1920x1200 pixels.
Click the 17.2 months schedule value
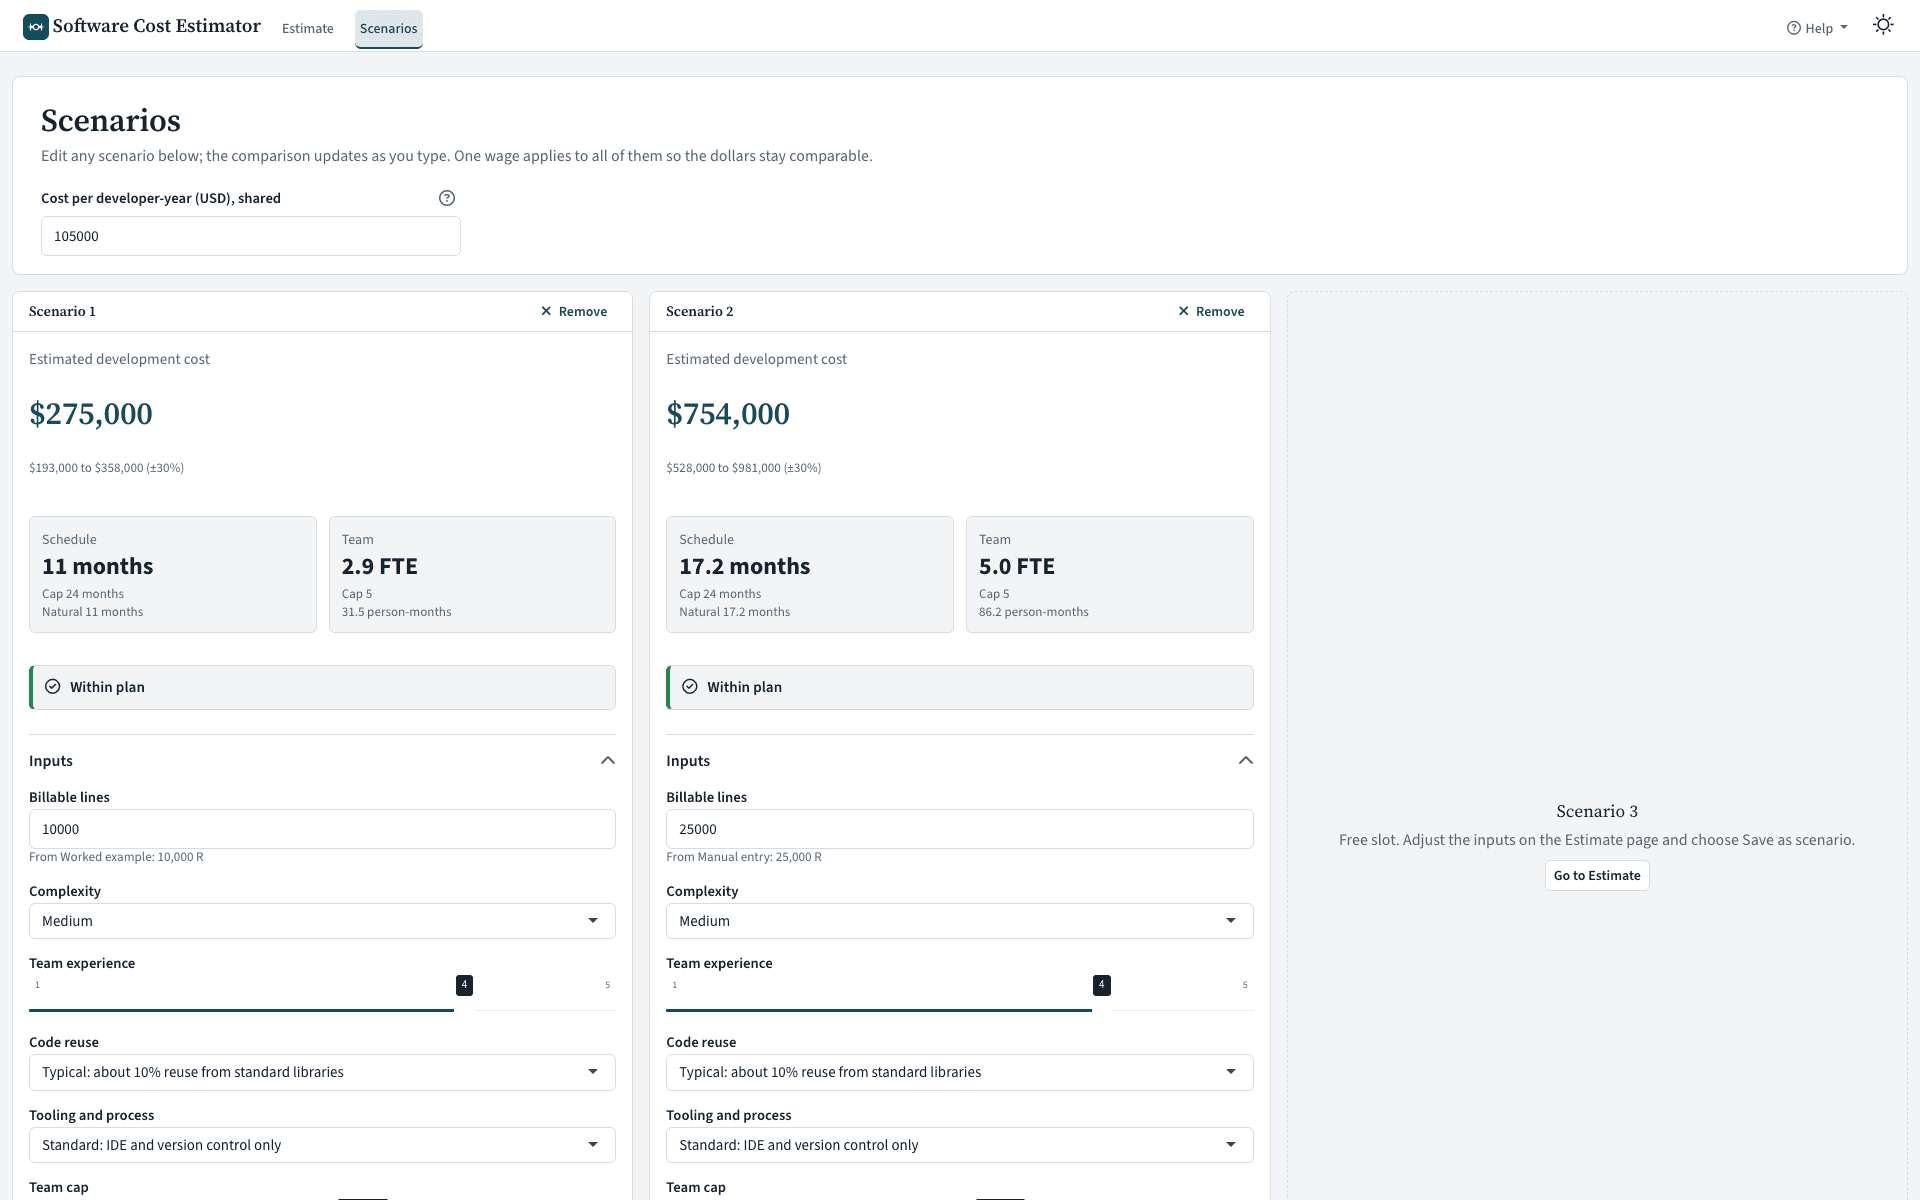(745, 566)
